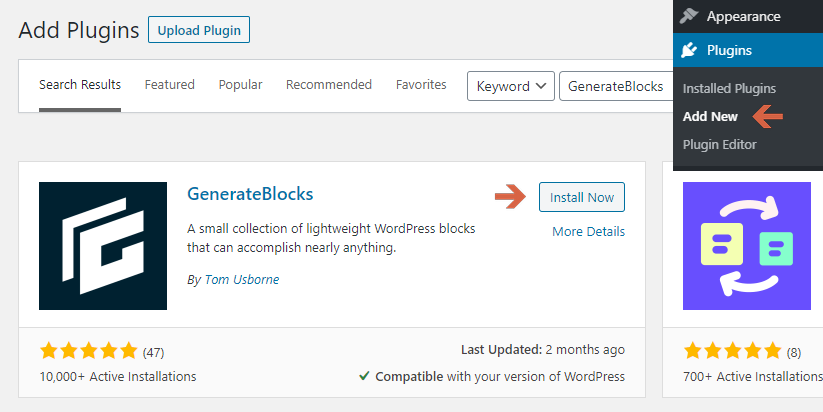Viewport: 823px width, 412px height.
Task: Click the GenerateBlocks plugin logo icon
Action: point(103,246)
